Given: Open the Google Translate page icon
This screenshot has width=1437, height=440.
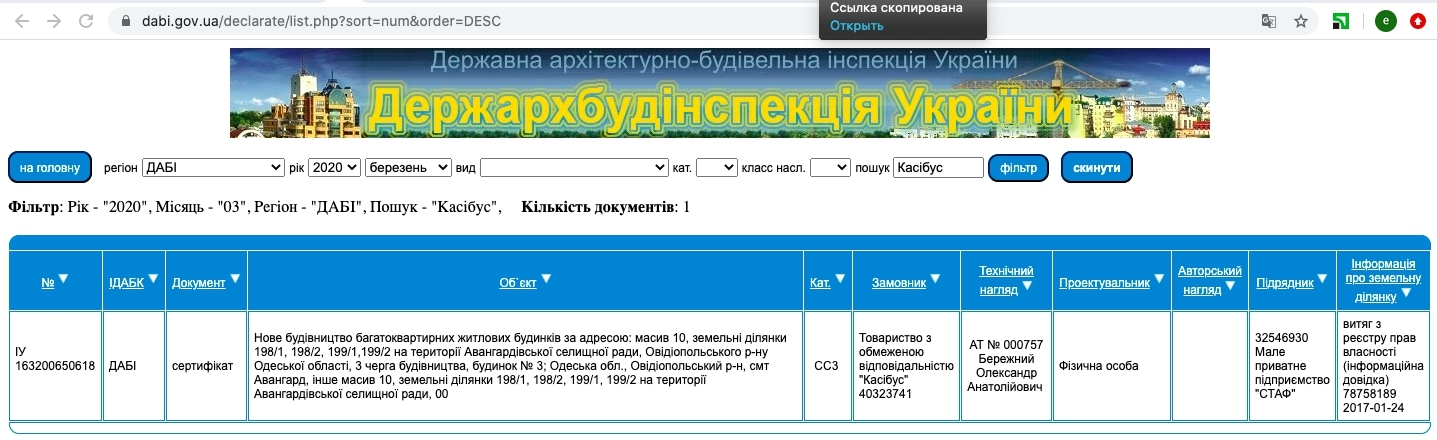Looking at the screenshot, I should tap(1268, 20).
